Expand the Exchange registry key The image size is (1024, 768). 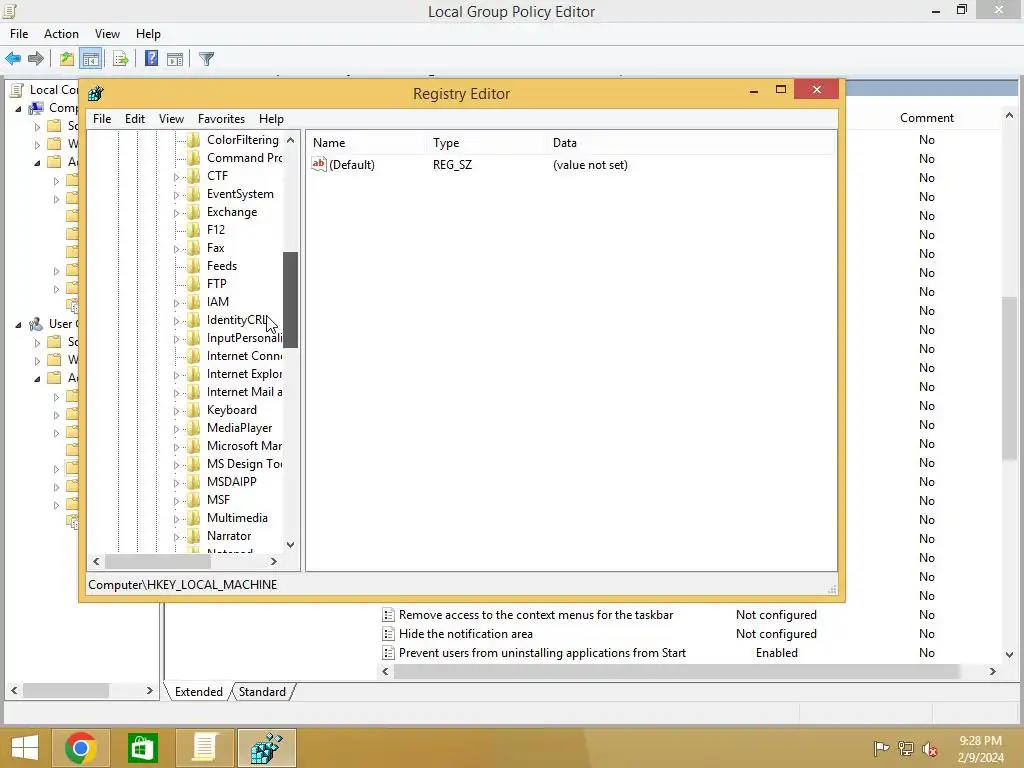(x=176, y=213)
